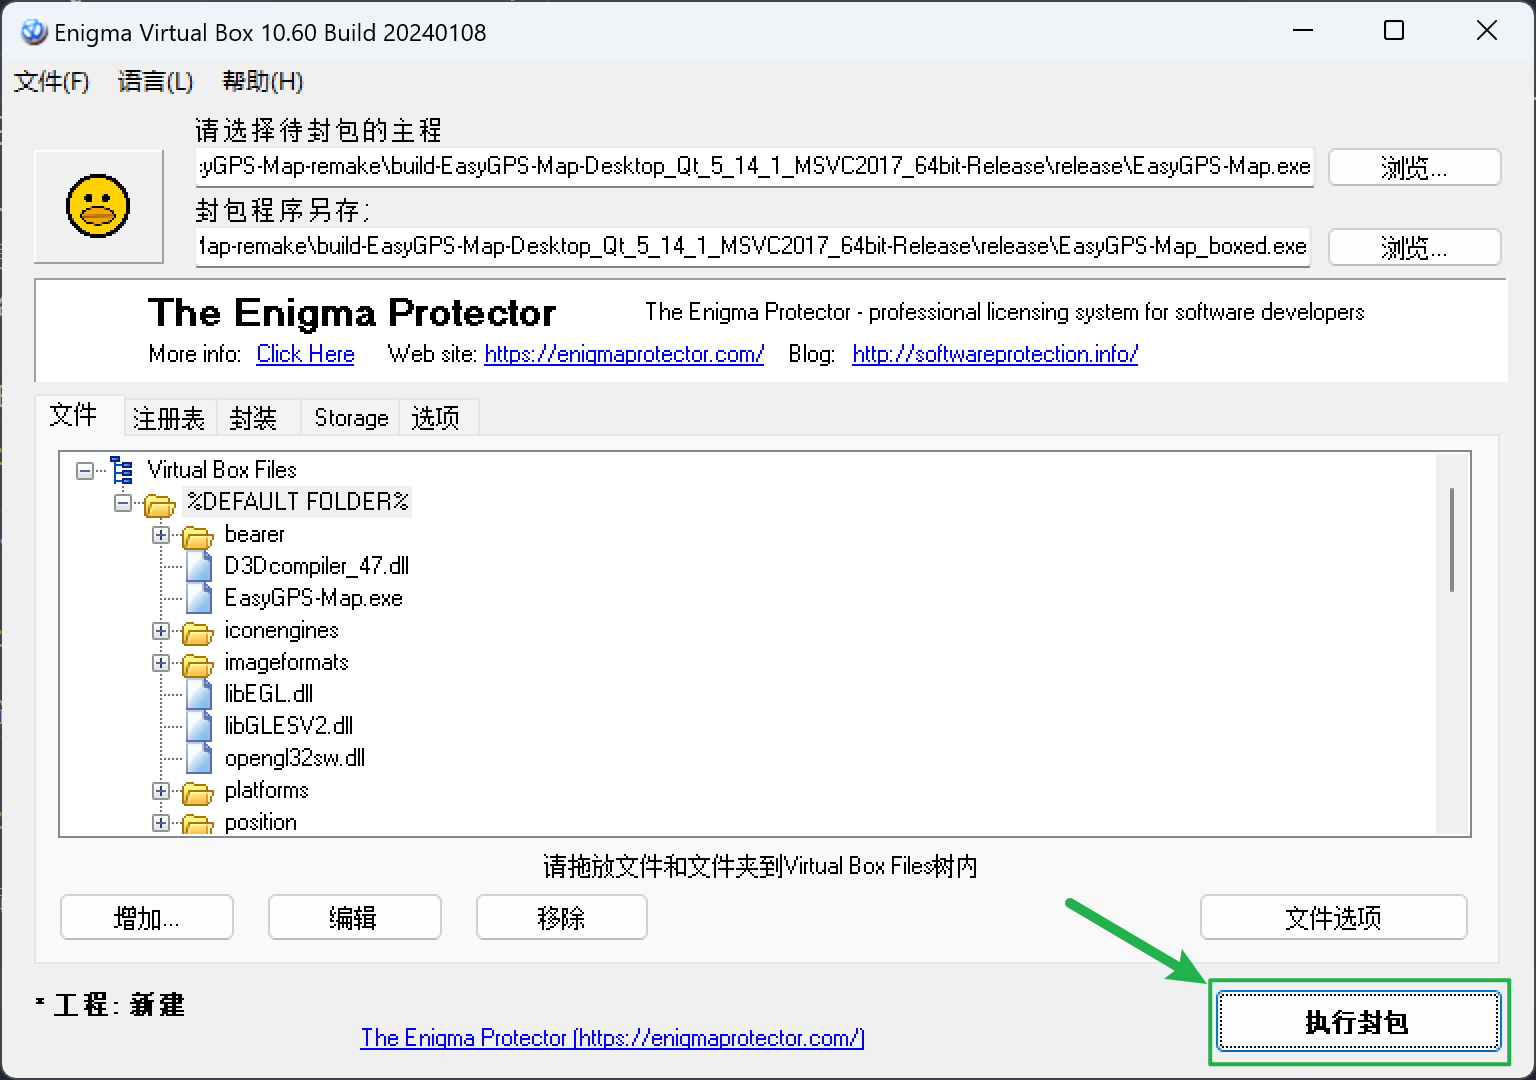Click the 编辑 button

coord(354,917)
